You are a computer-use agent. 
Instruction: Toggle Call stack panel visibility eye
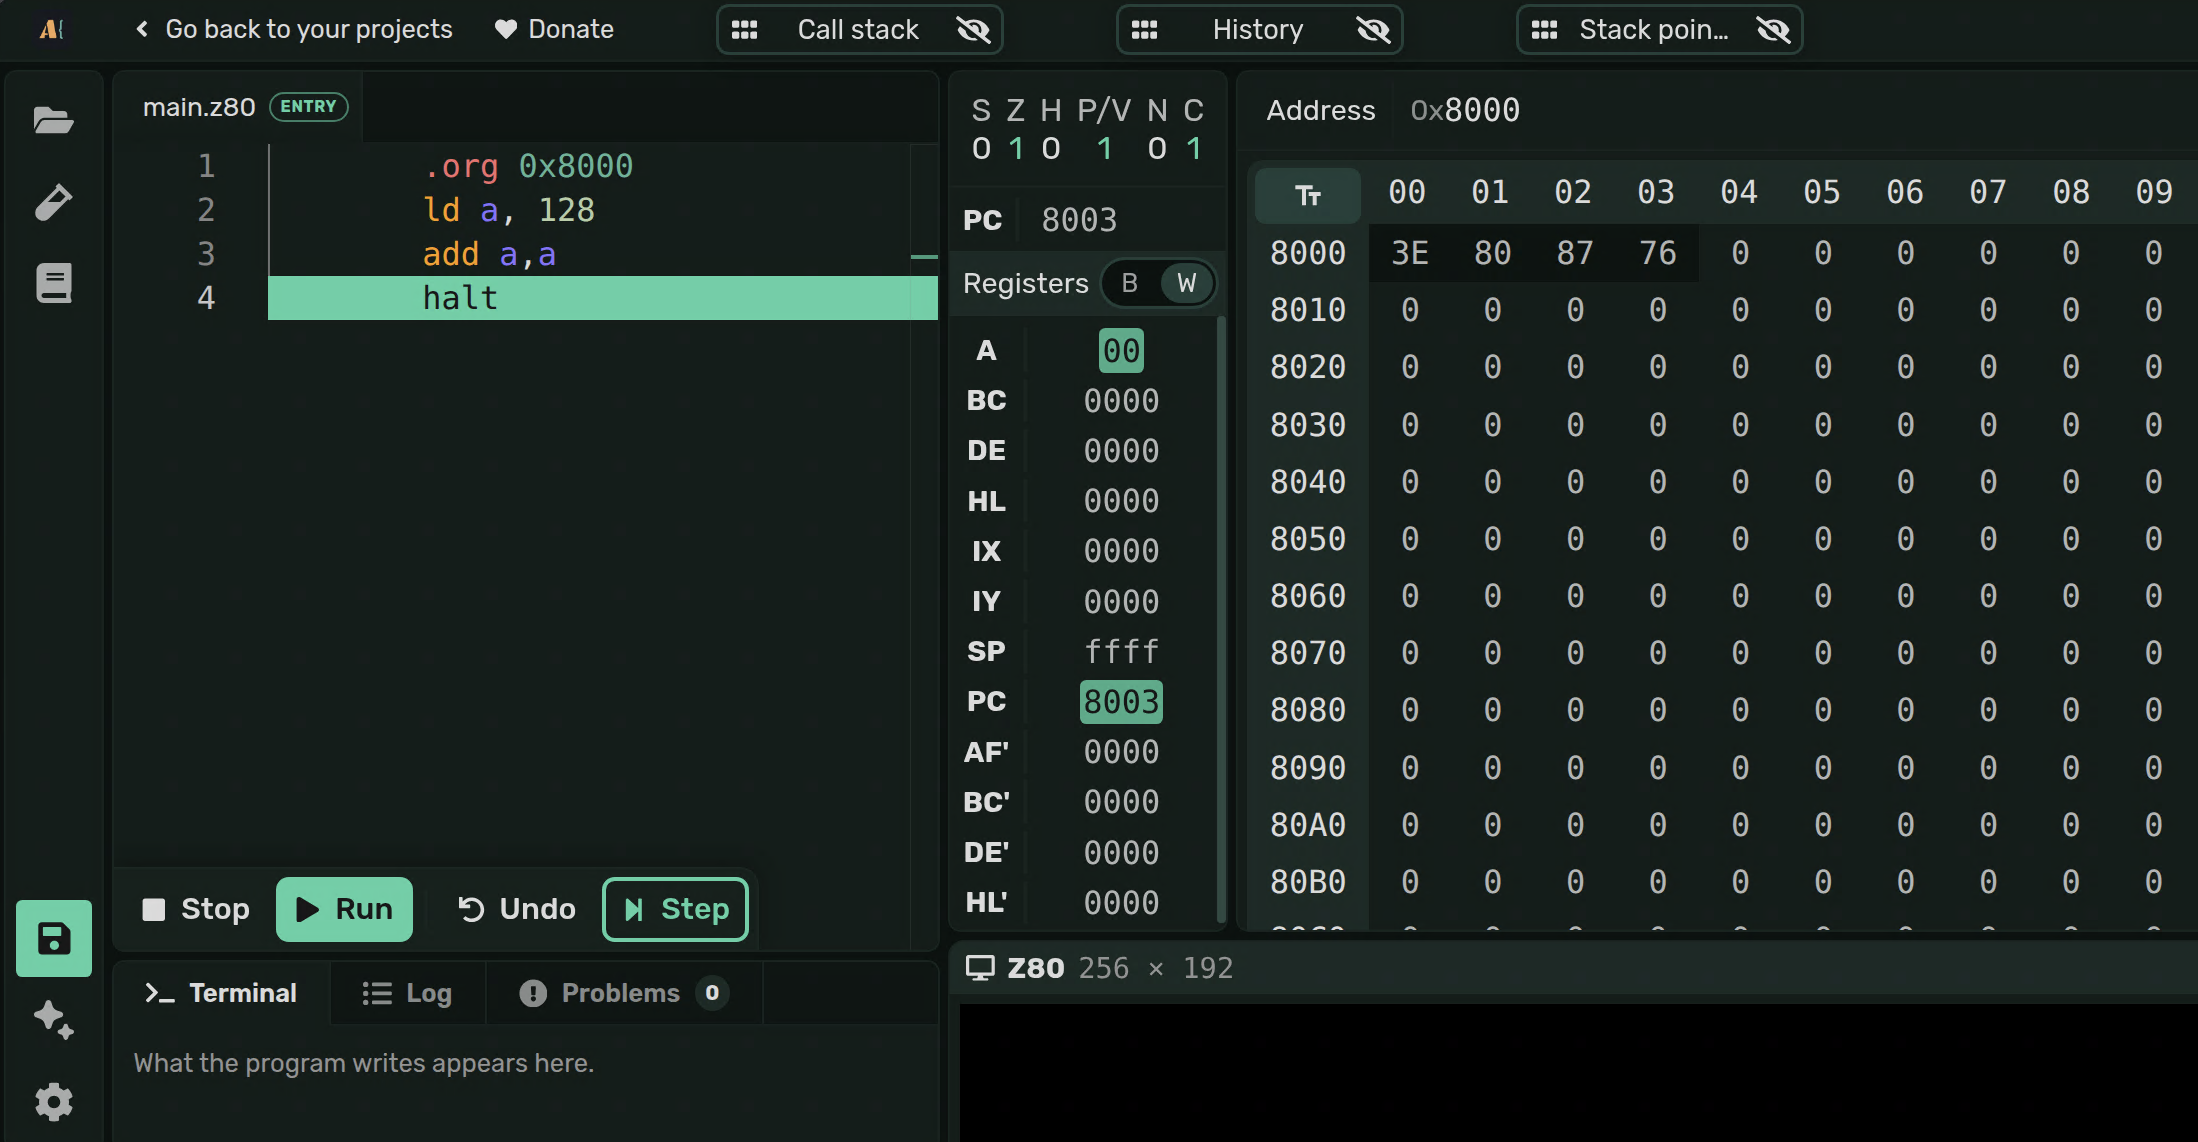(973, 30)
